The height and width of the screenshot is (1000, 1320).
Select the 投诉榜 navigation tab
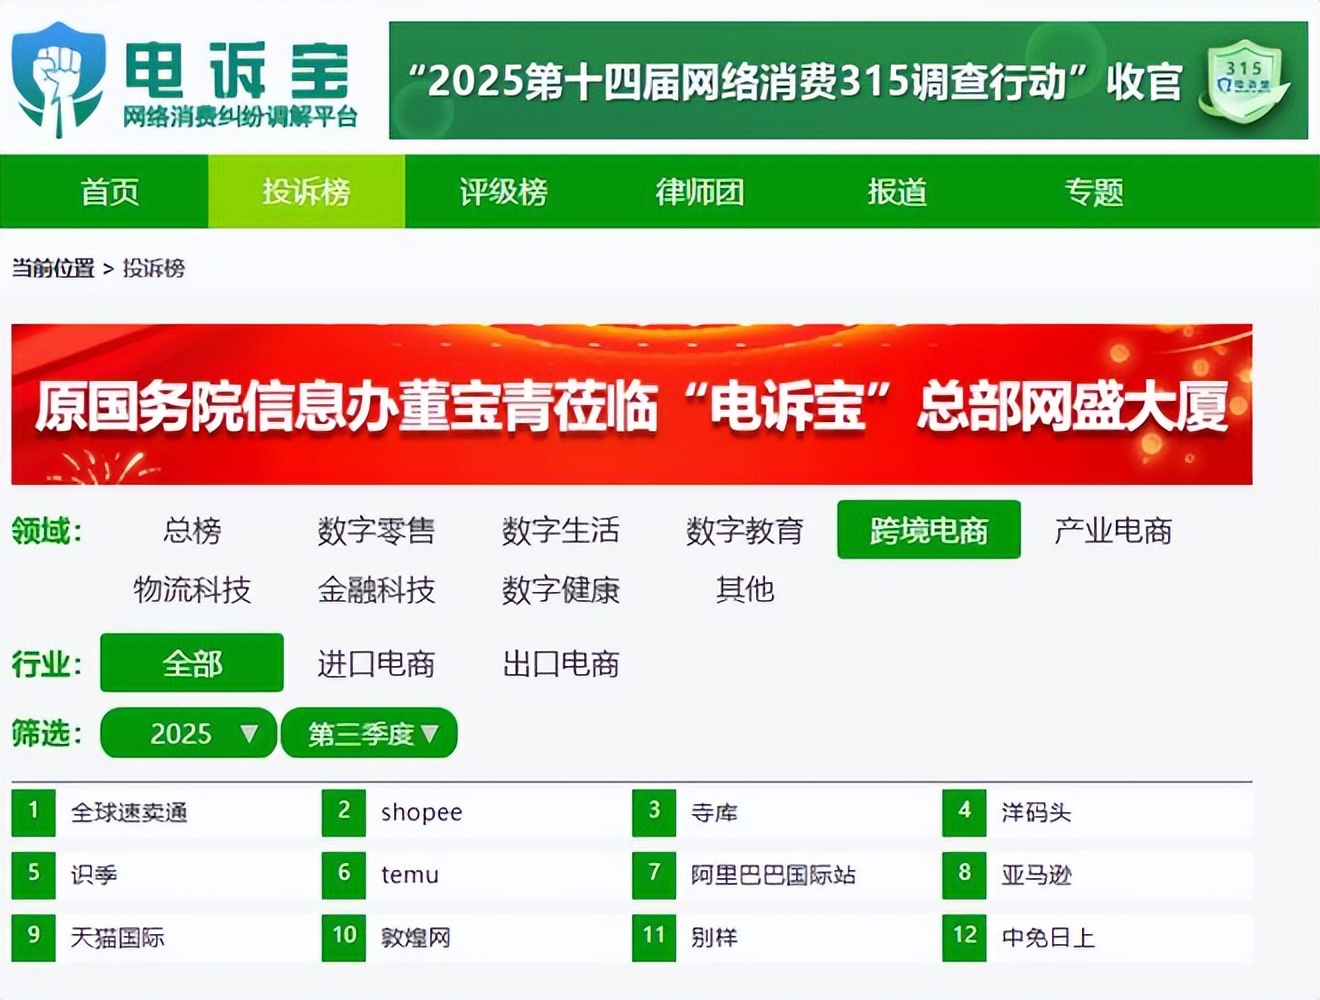pyautogui.click(x=306, y=191)
